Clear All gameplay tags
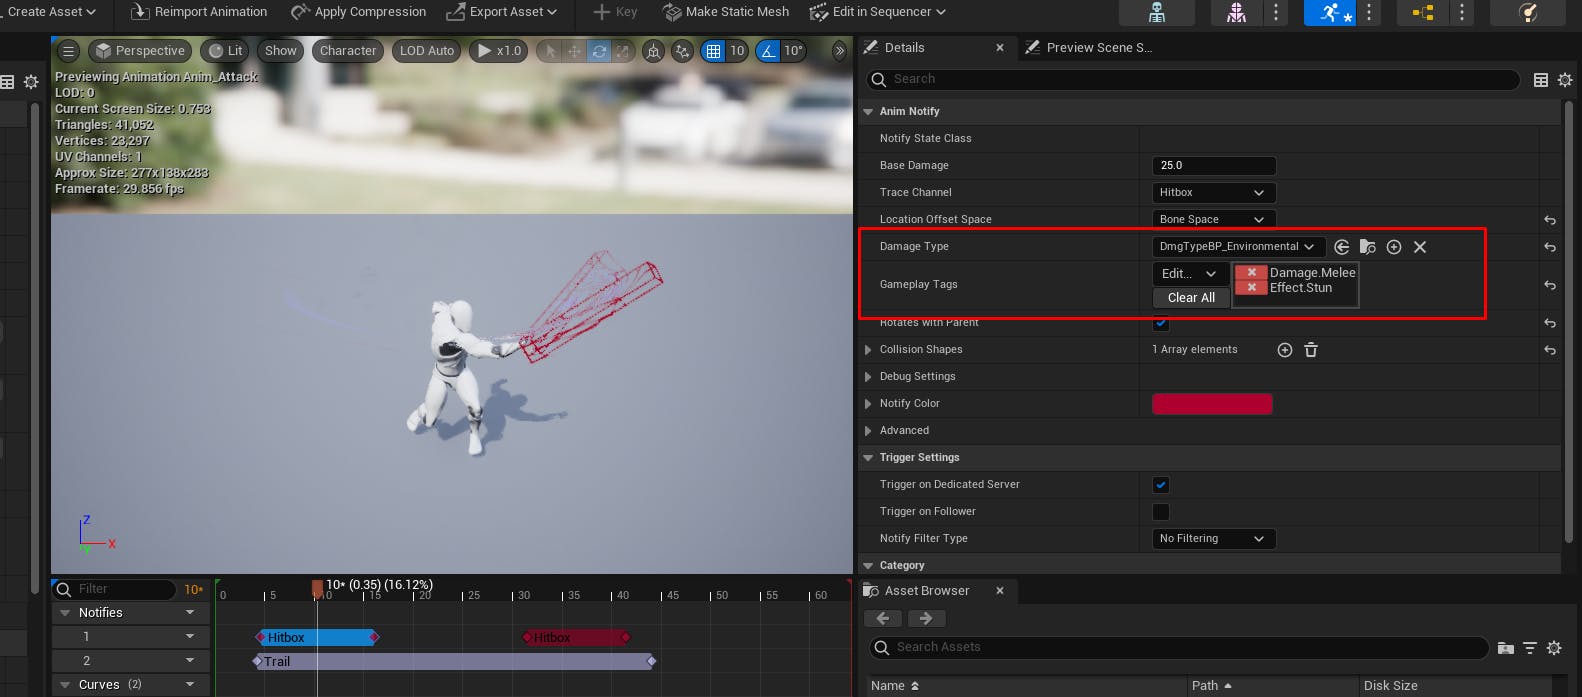 (x=1191, y=298)
